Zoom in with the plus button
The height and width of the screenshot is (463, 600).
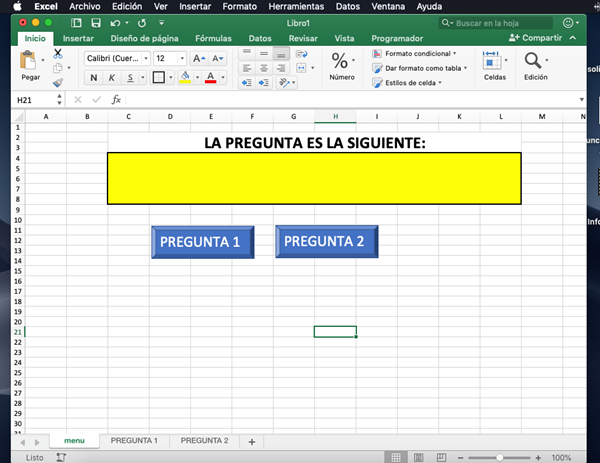coord(538,458)
